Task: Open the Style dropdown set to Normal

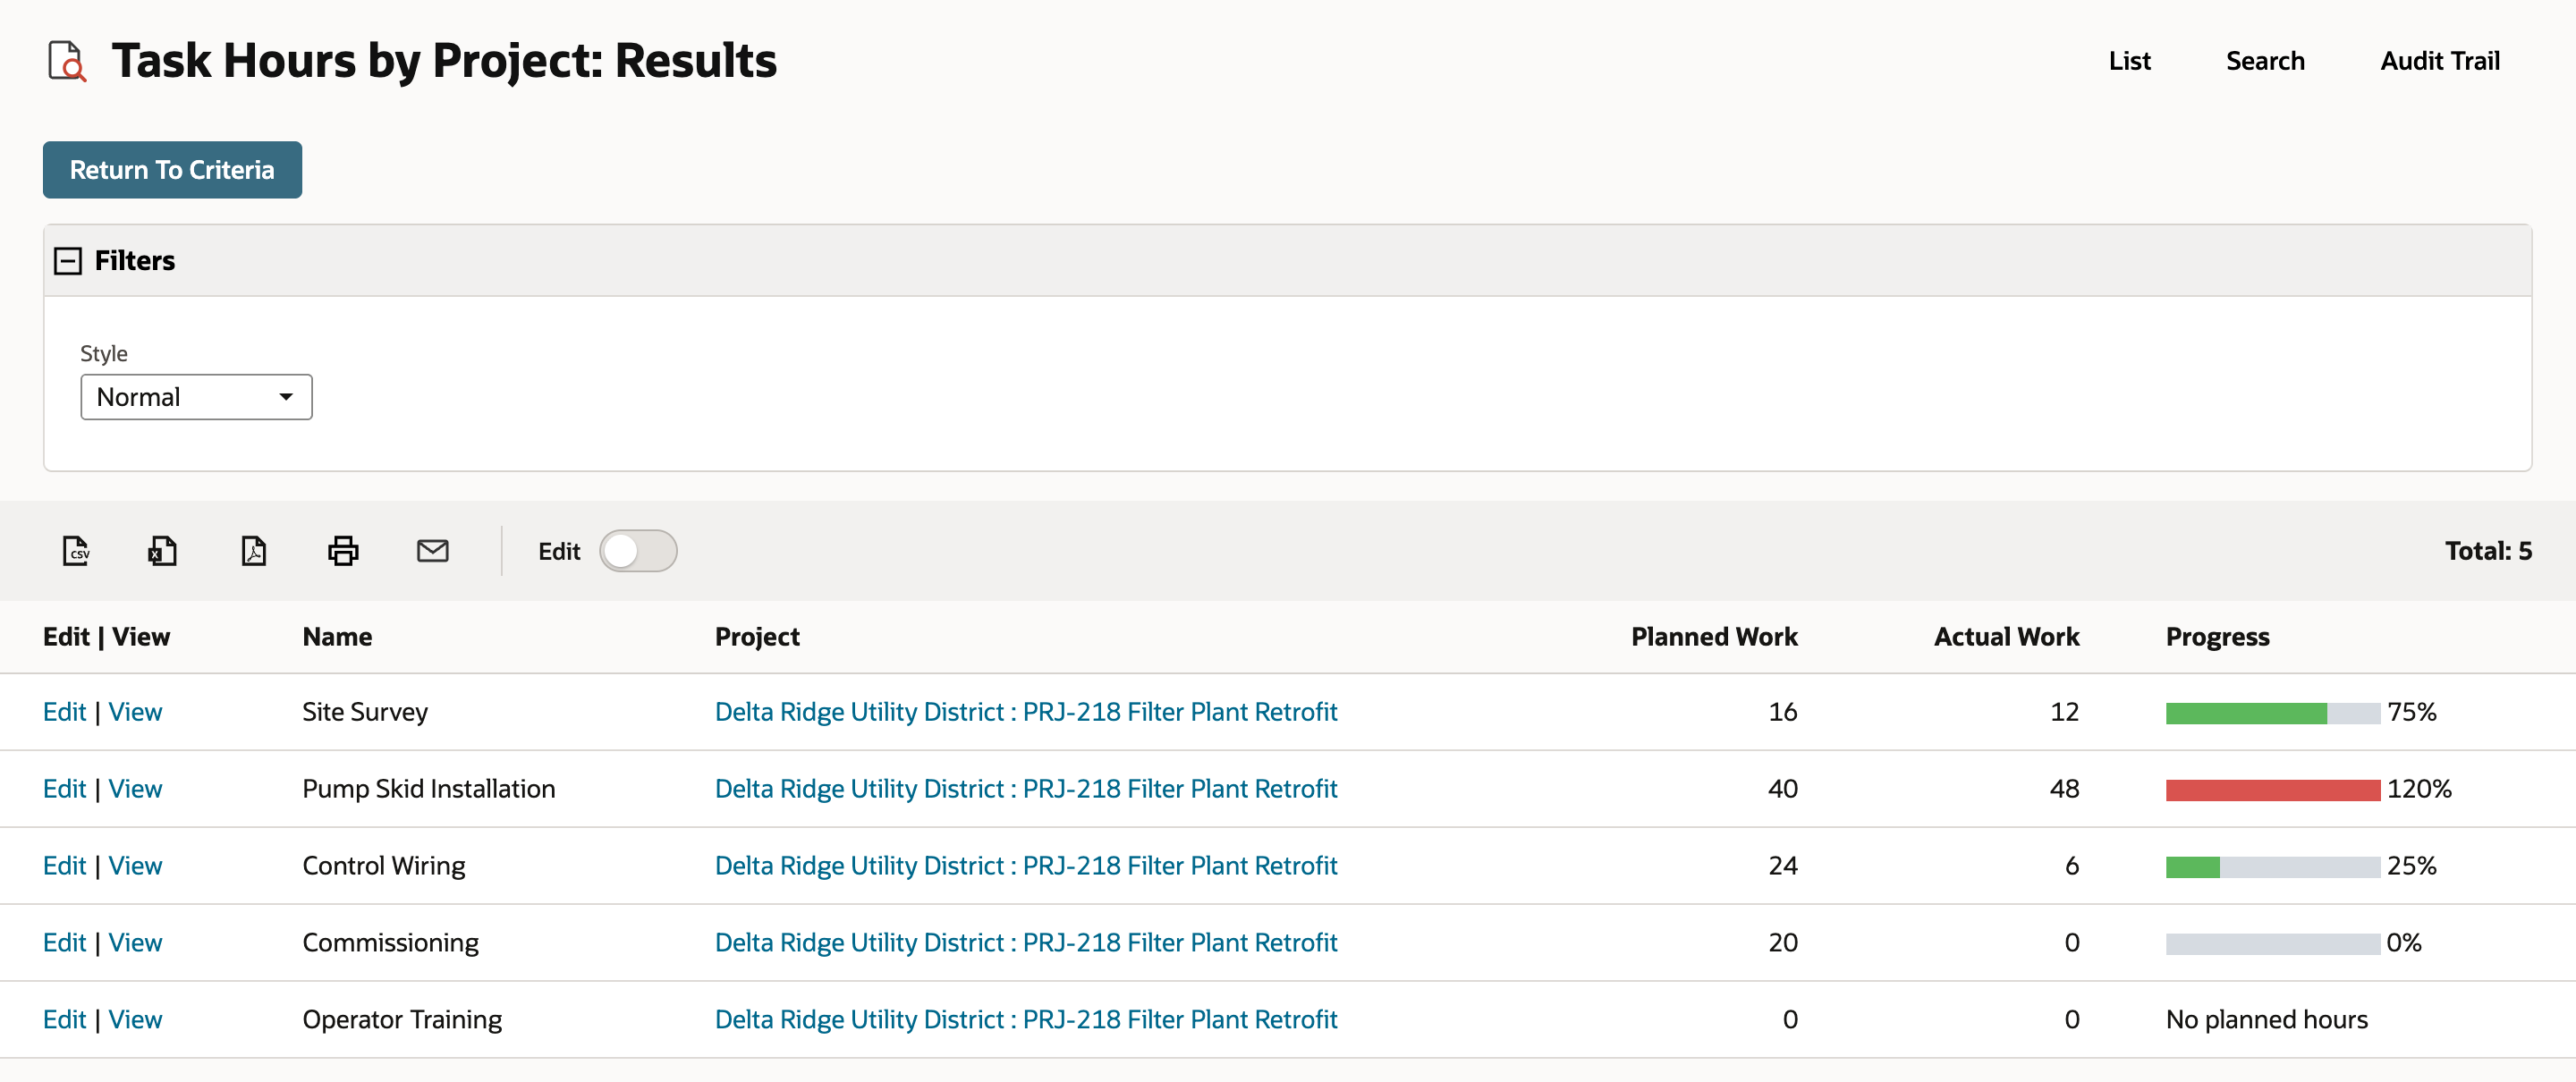Action: coord(196,397)
